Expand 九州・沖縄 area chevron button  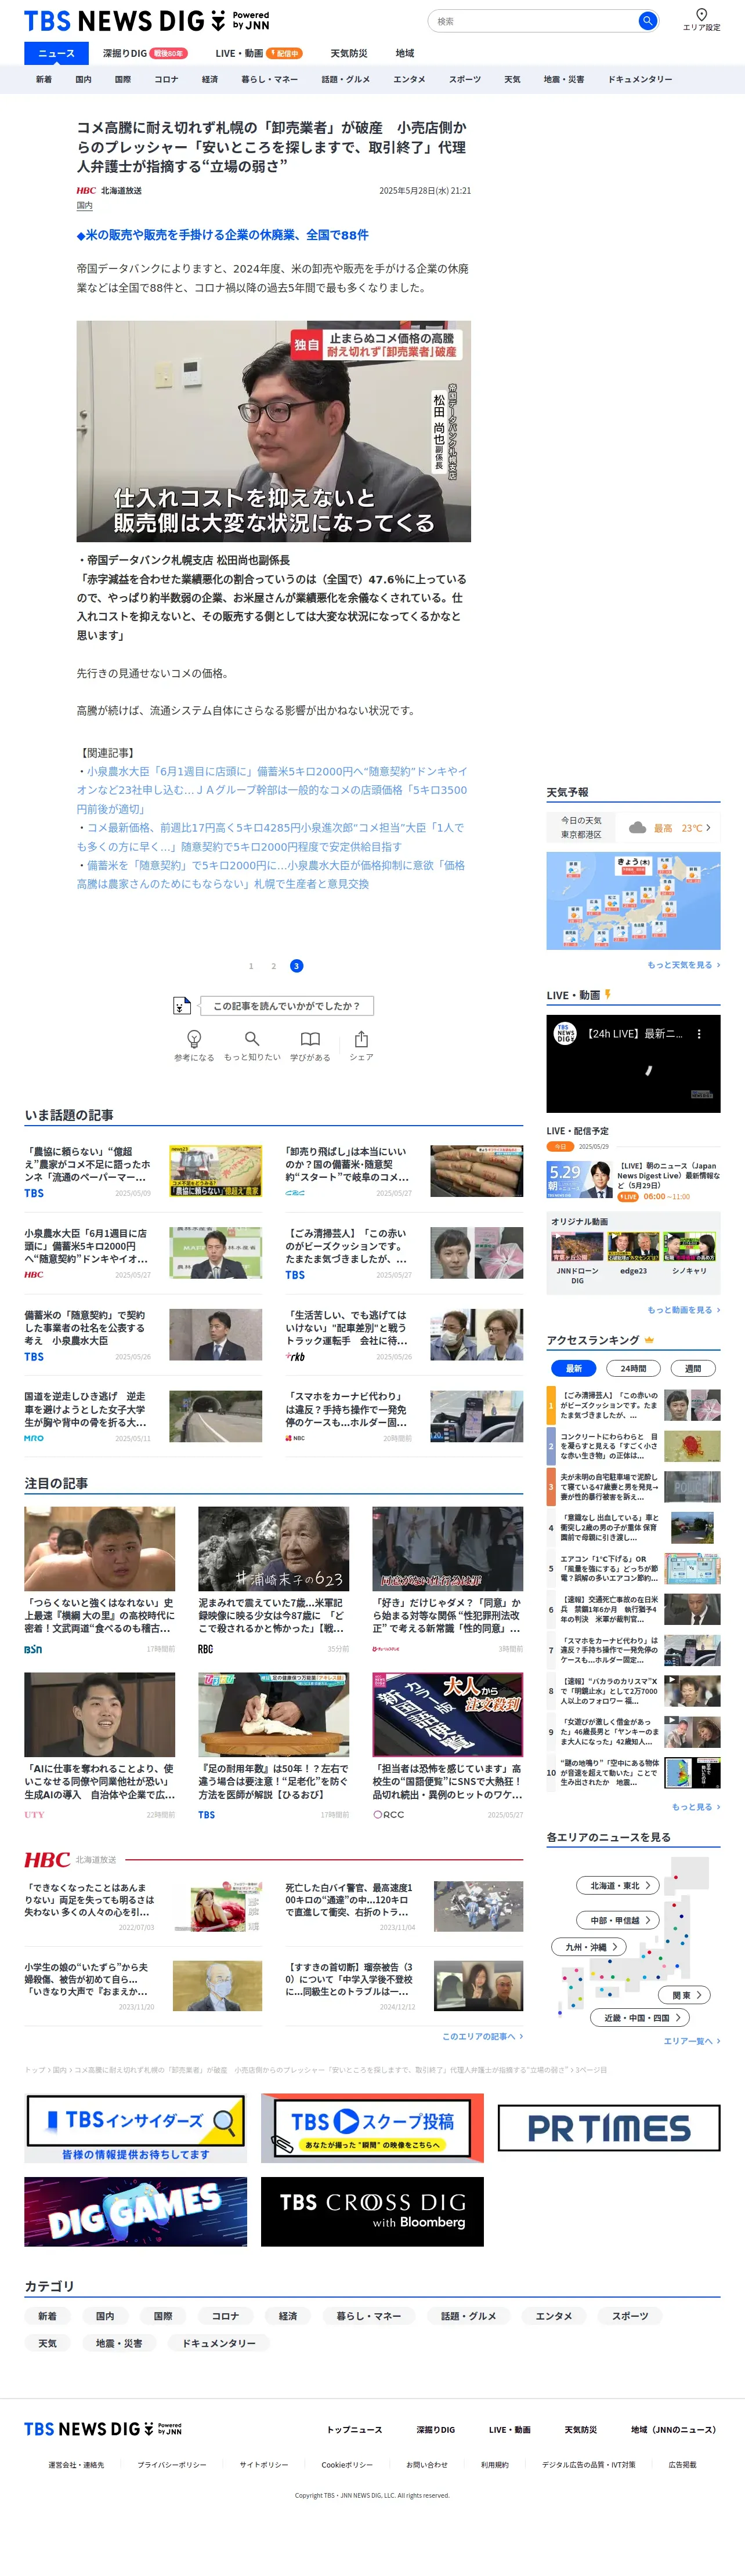(x=590, y=1946)
